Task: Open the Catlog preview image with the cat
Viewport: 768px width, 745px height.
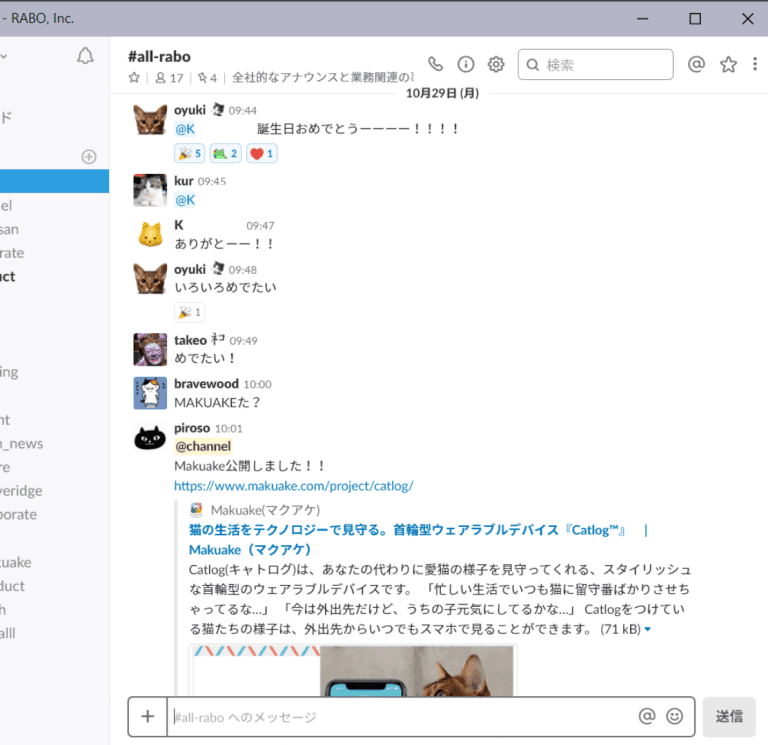Action: (353, 671)
